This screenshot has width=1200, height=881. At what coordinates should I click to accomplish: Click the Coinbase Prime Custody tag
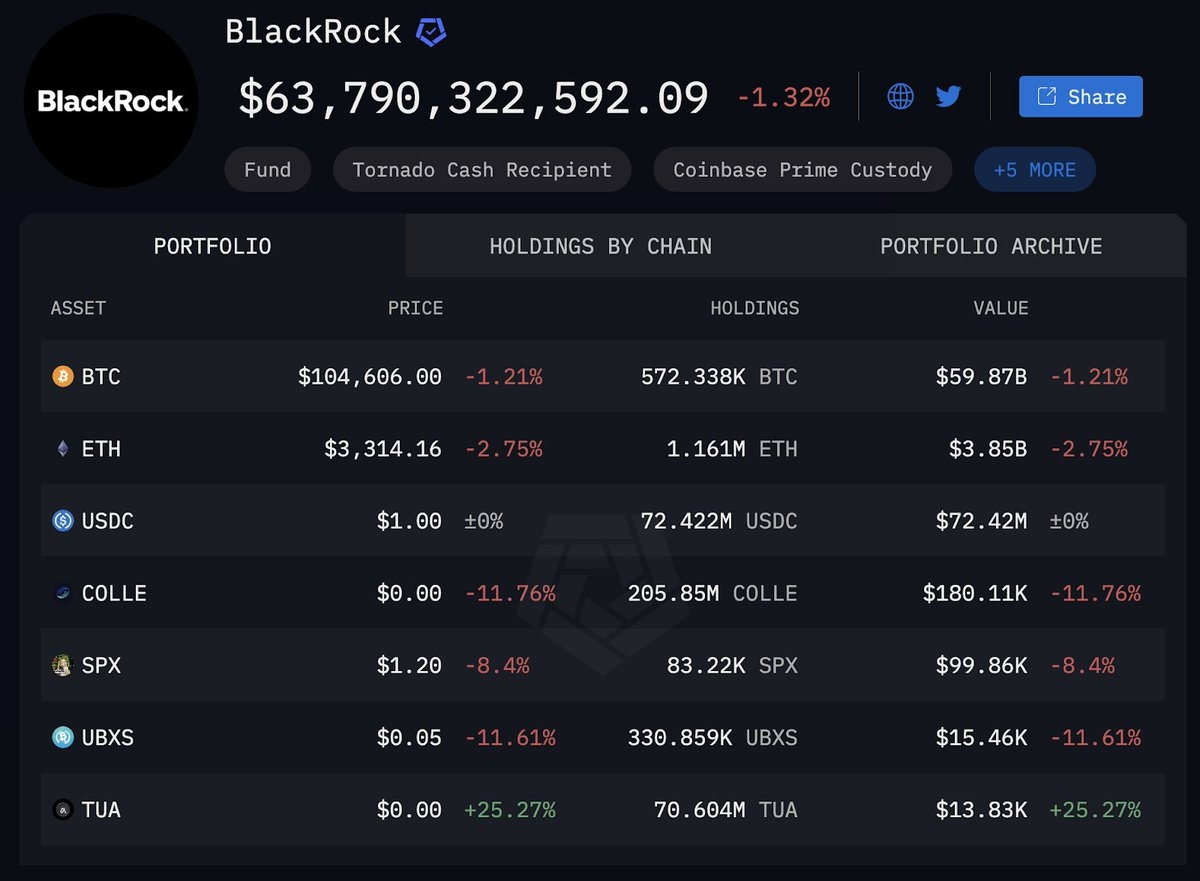tap(802, 170)
